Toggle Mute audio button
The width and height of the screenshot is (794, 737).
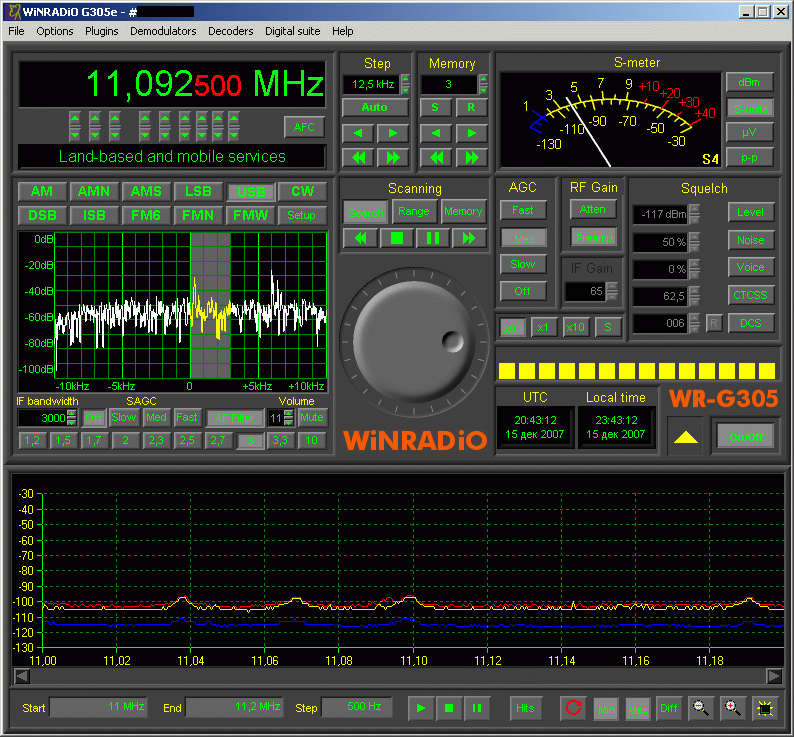click(x=311, y=417)
